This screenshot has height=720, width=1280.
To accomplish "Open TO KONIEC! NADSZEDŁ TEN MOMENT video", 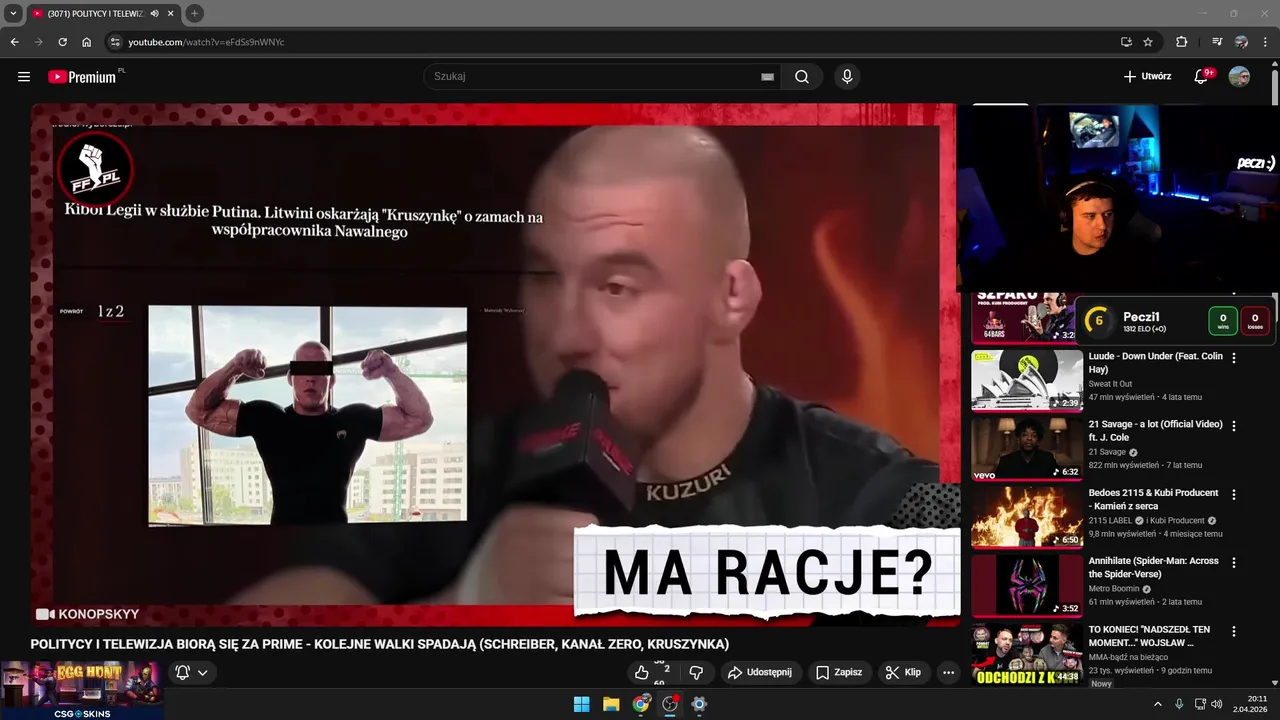I will pos(1149,636).
